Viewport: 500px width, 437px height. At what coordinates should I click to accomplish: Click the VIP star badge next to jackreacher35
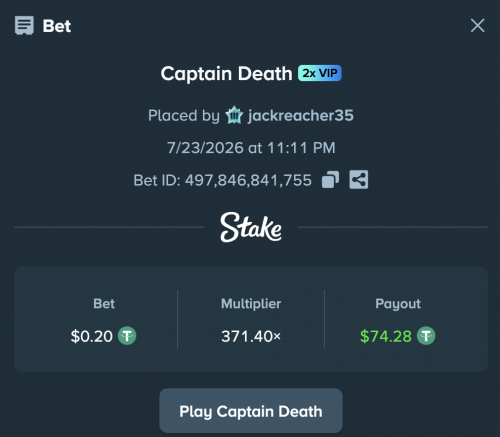234,115
